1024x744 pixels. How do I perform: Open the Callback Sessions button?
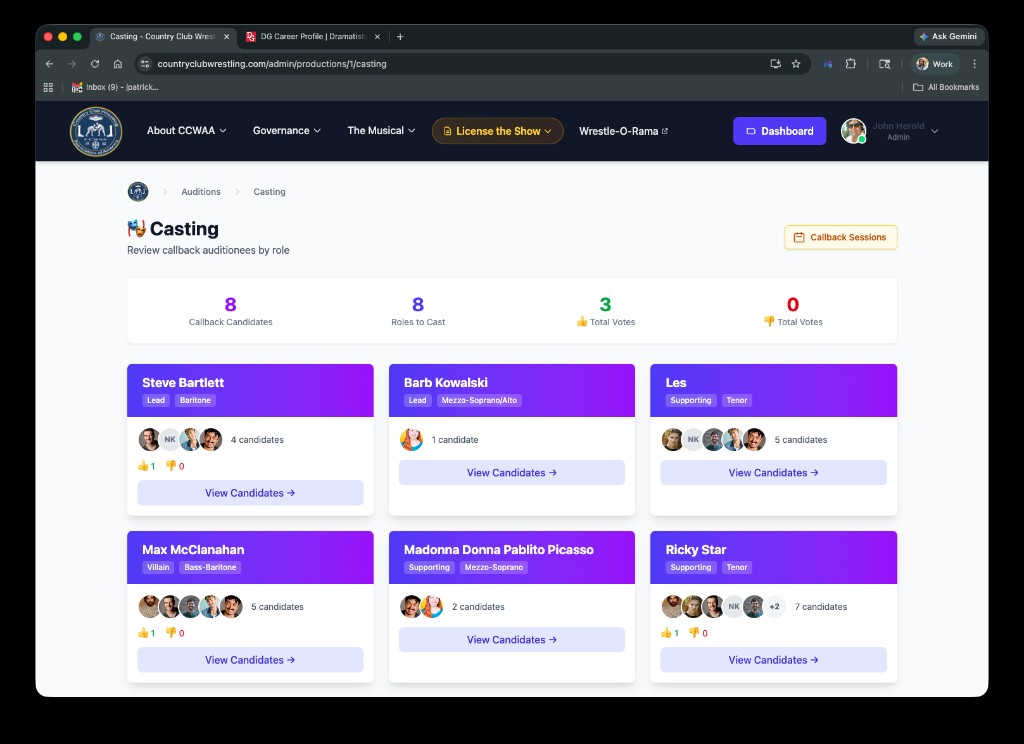[840, 237]
